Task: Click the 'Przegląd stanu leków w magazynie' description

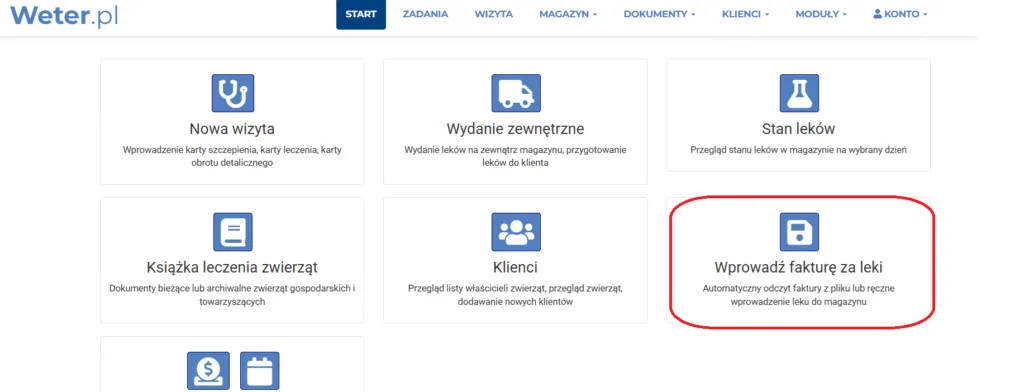Action: pyautogui.click(x=798, y=150)
